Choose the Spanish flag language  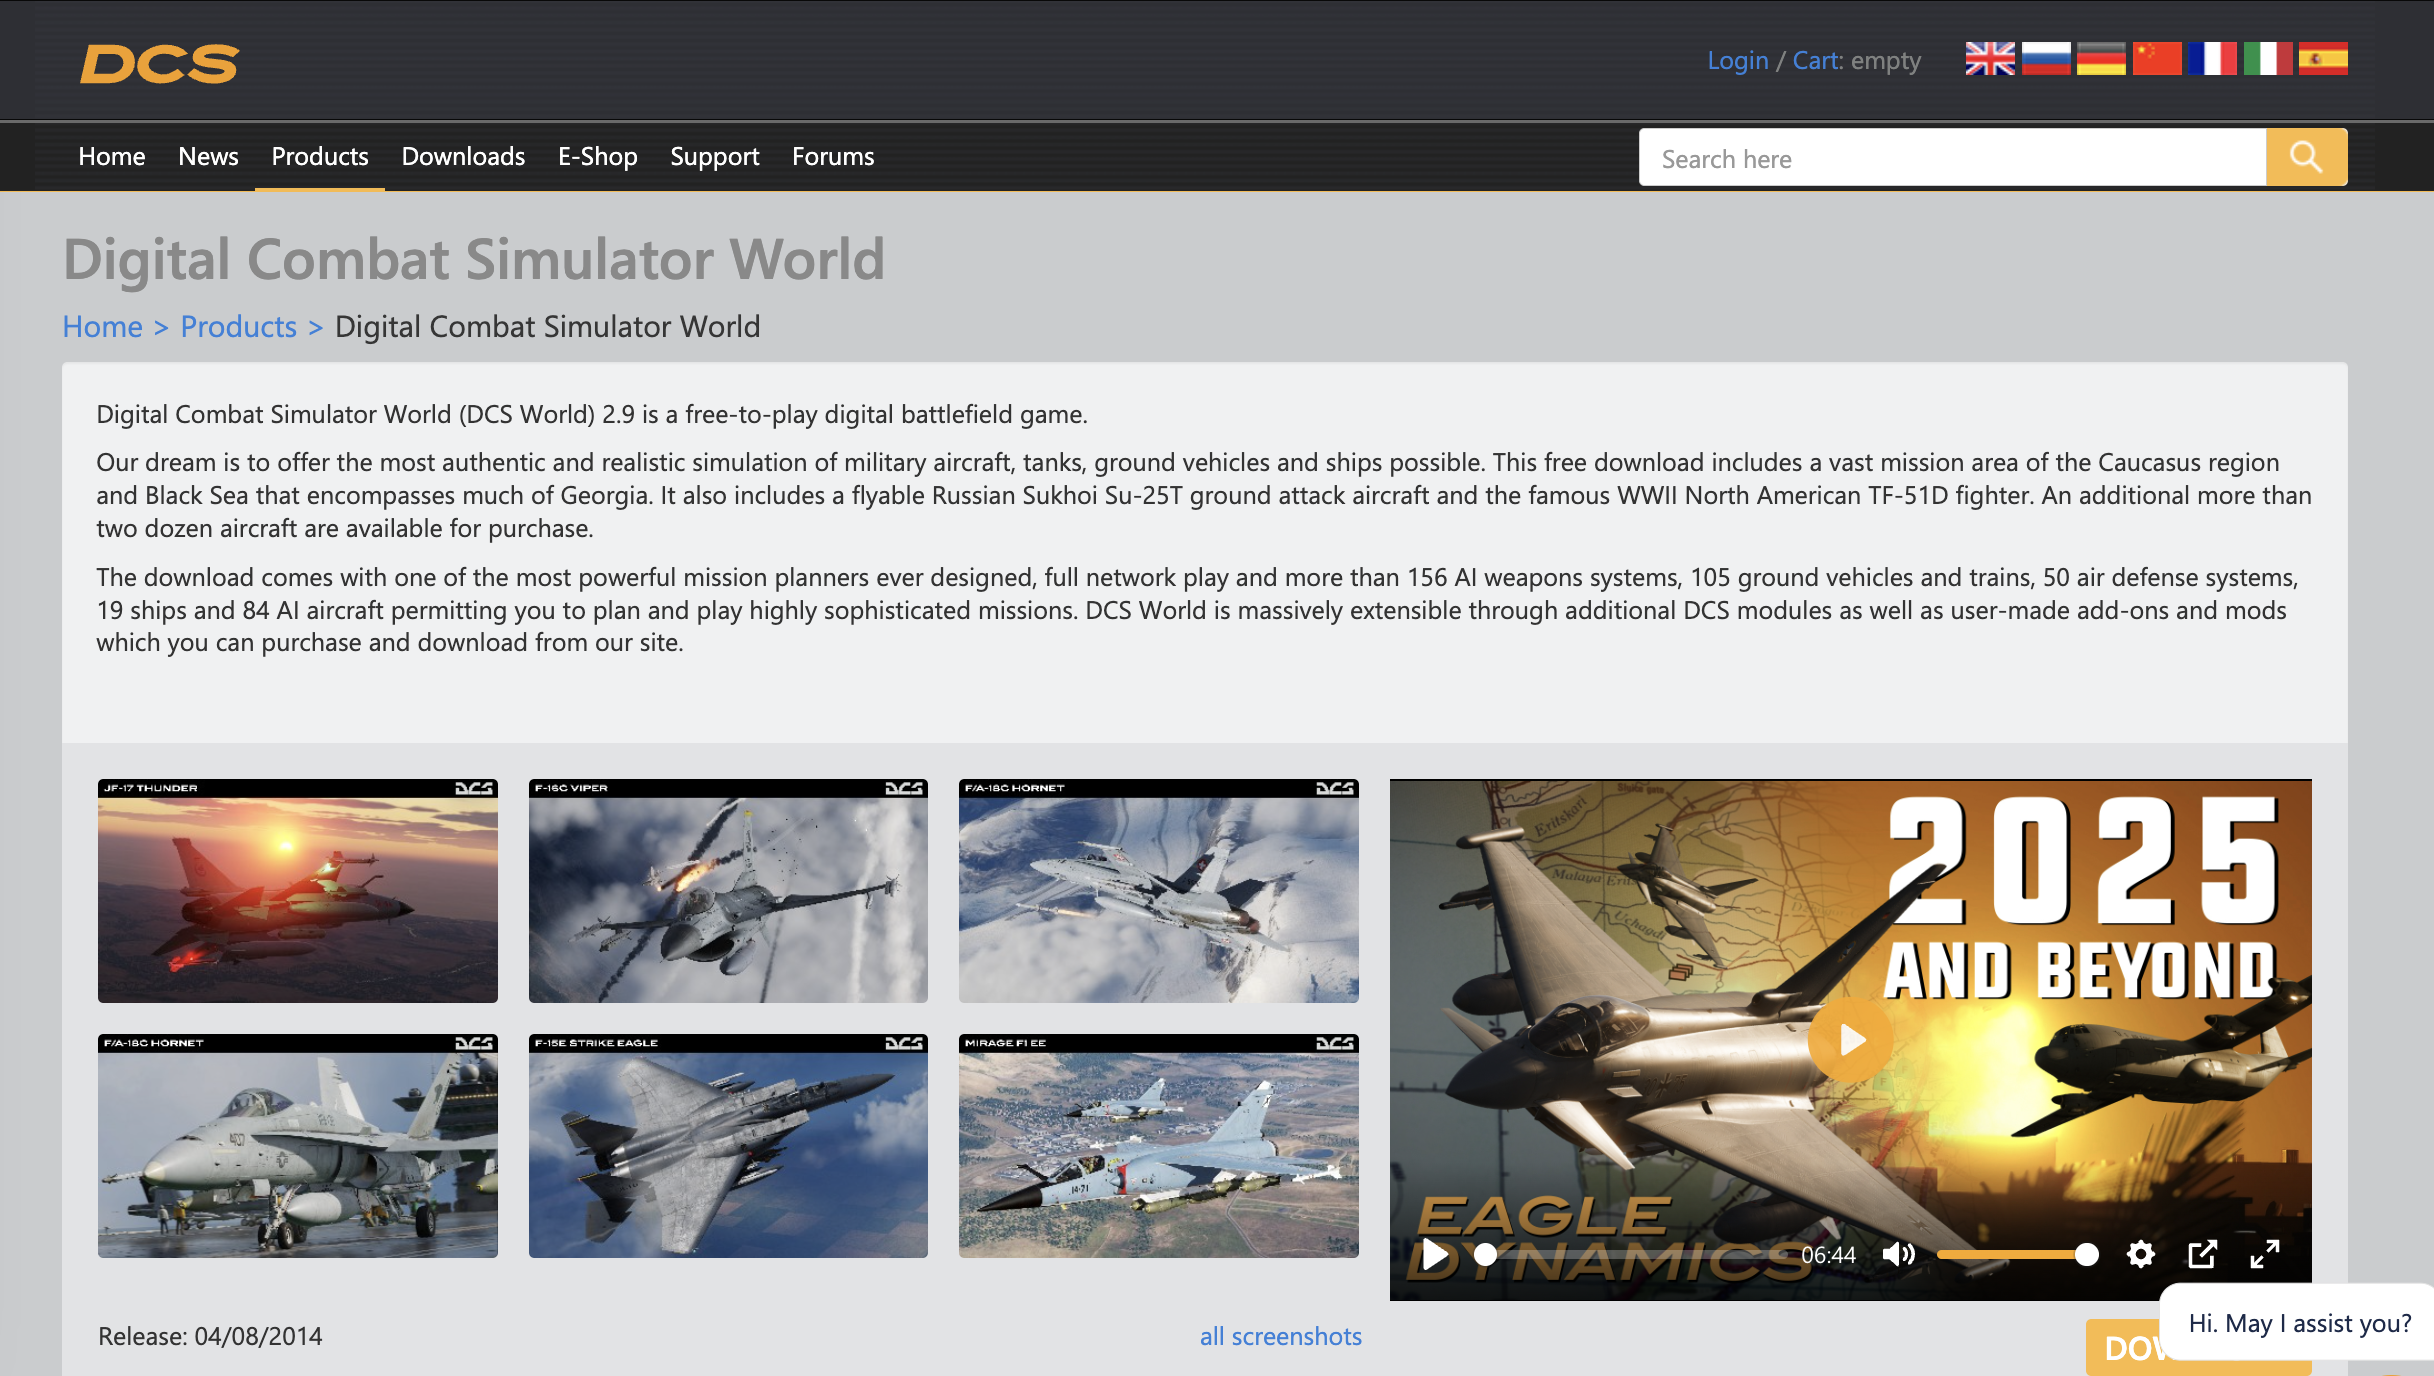(2323, 59)
